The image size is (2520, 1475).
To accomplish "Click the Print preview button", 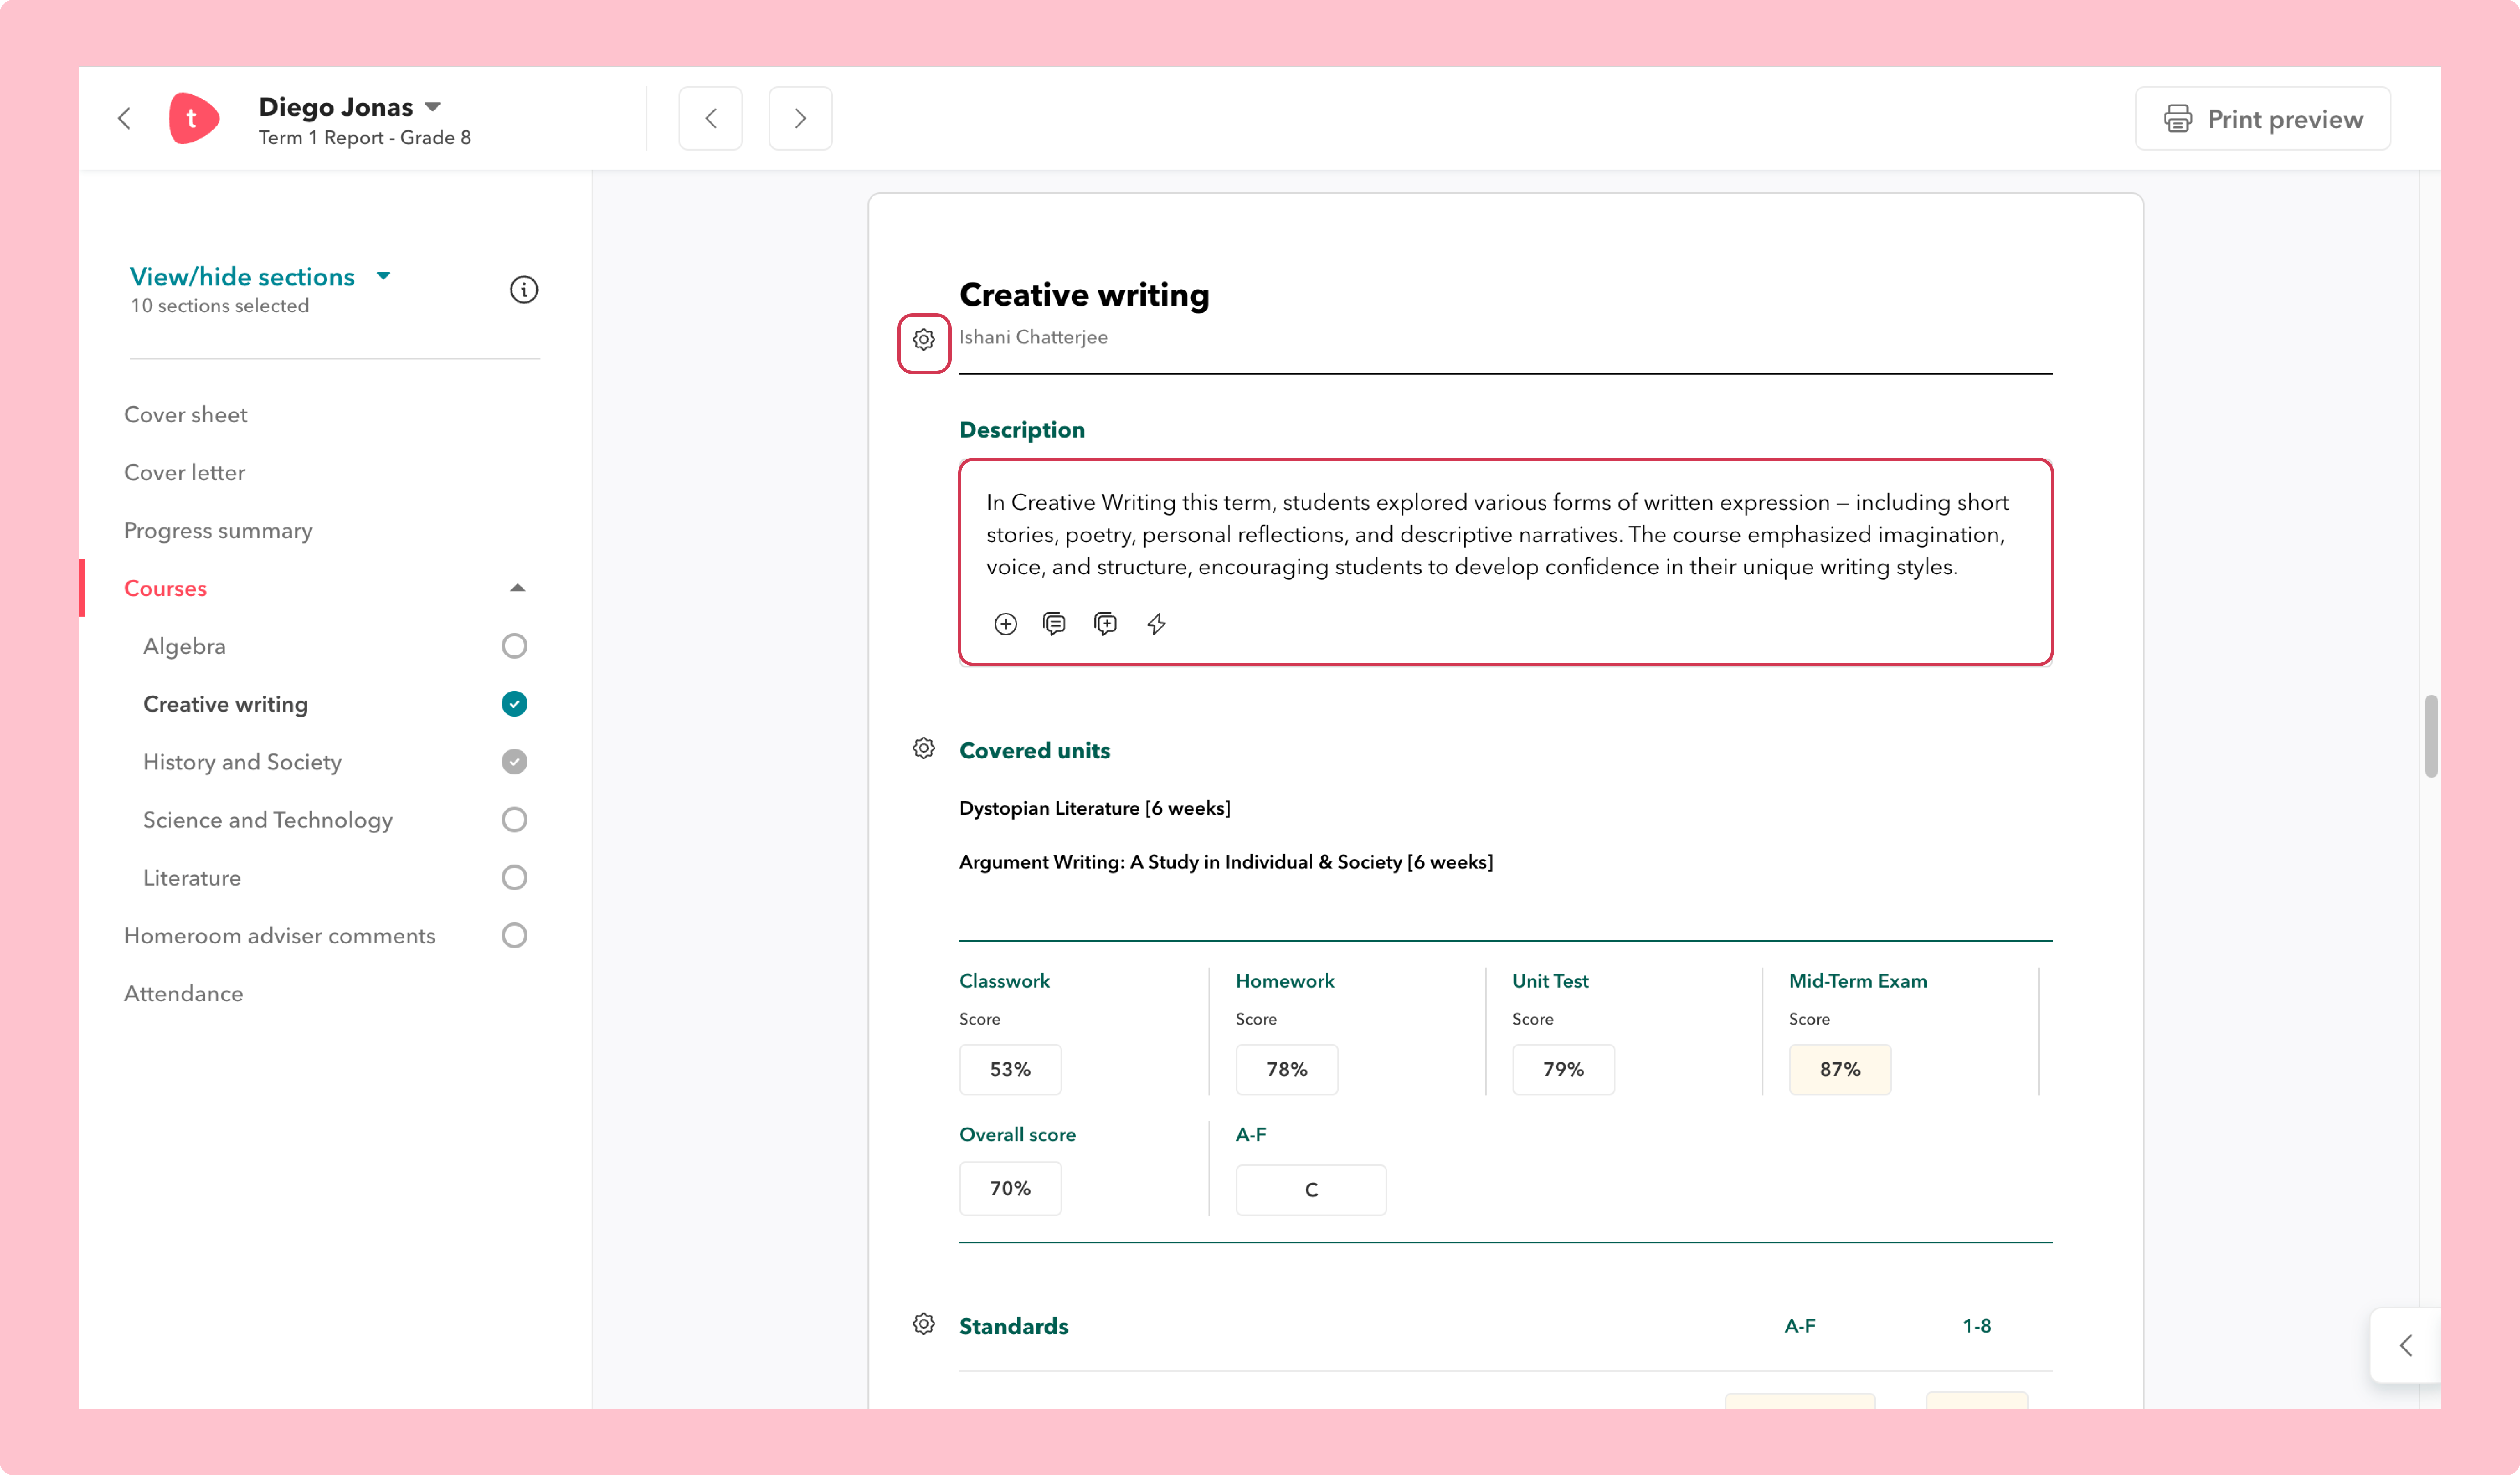I will [x=2262, y=118].
